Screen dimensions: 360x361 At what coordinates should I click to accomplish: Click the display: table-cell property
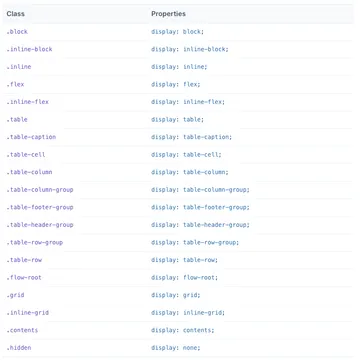[x=186, y=155]
